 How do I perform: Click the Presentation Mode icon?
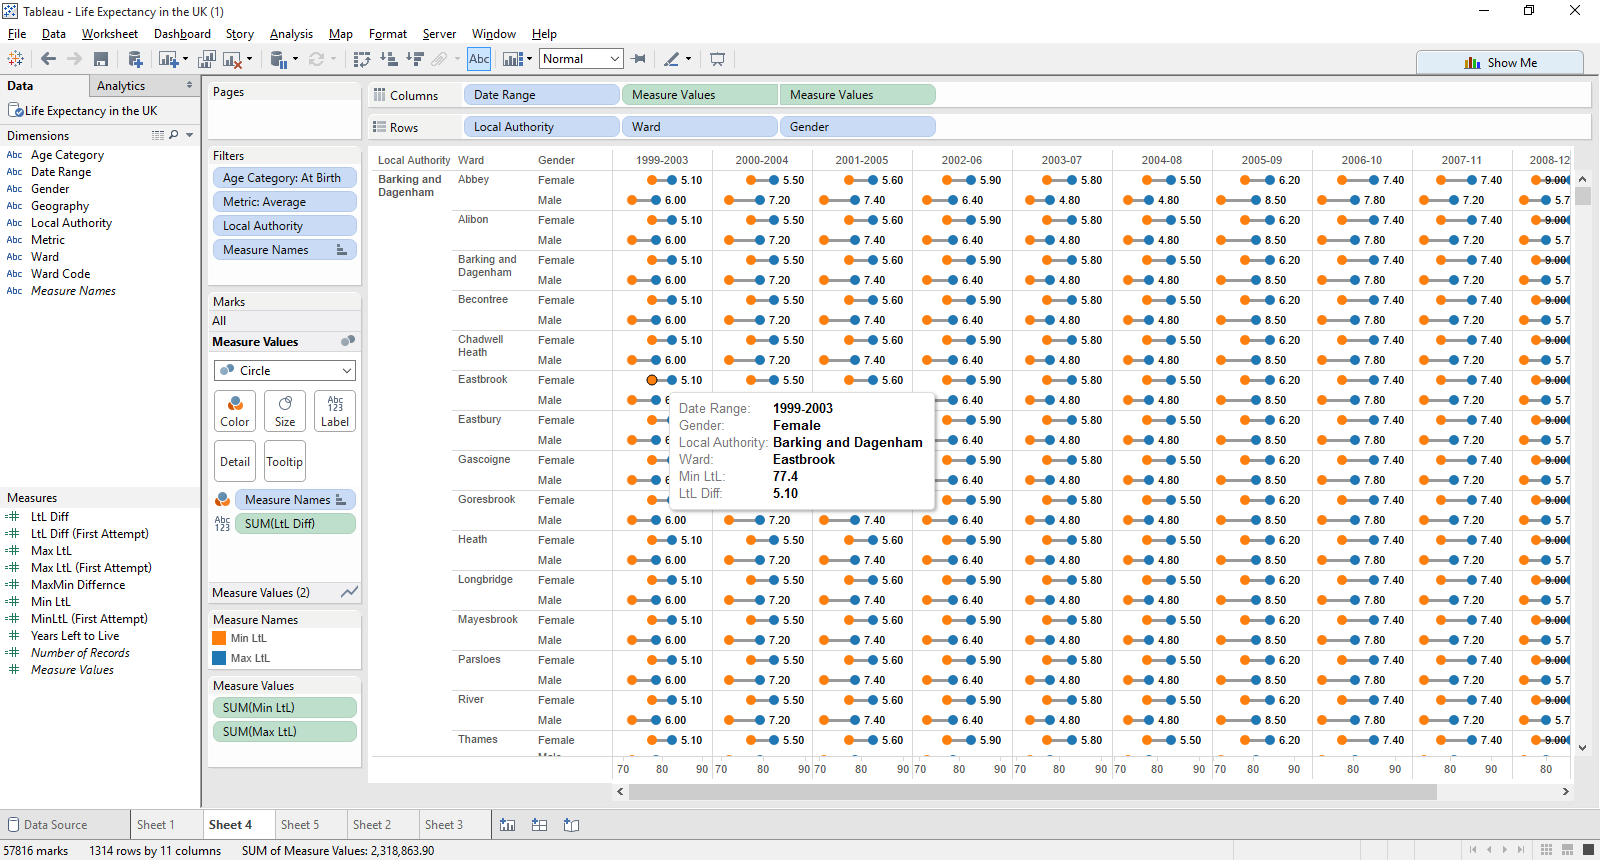[x=717, y=59]
